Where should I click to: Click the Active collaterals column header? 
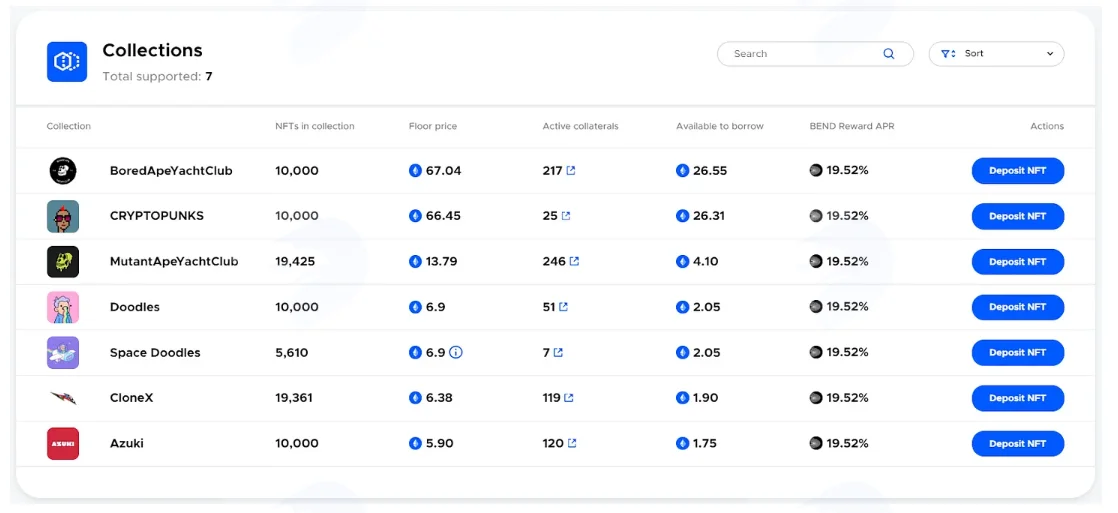pyautogui.click(x=580, y=126)
